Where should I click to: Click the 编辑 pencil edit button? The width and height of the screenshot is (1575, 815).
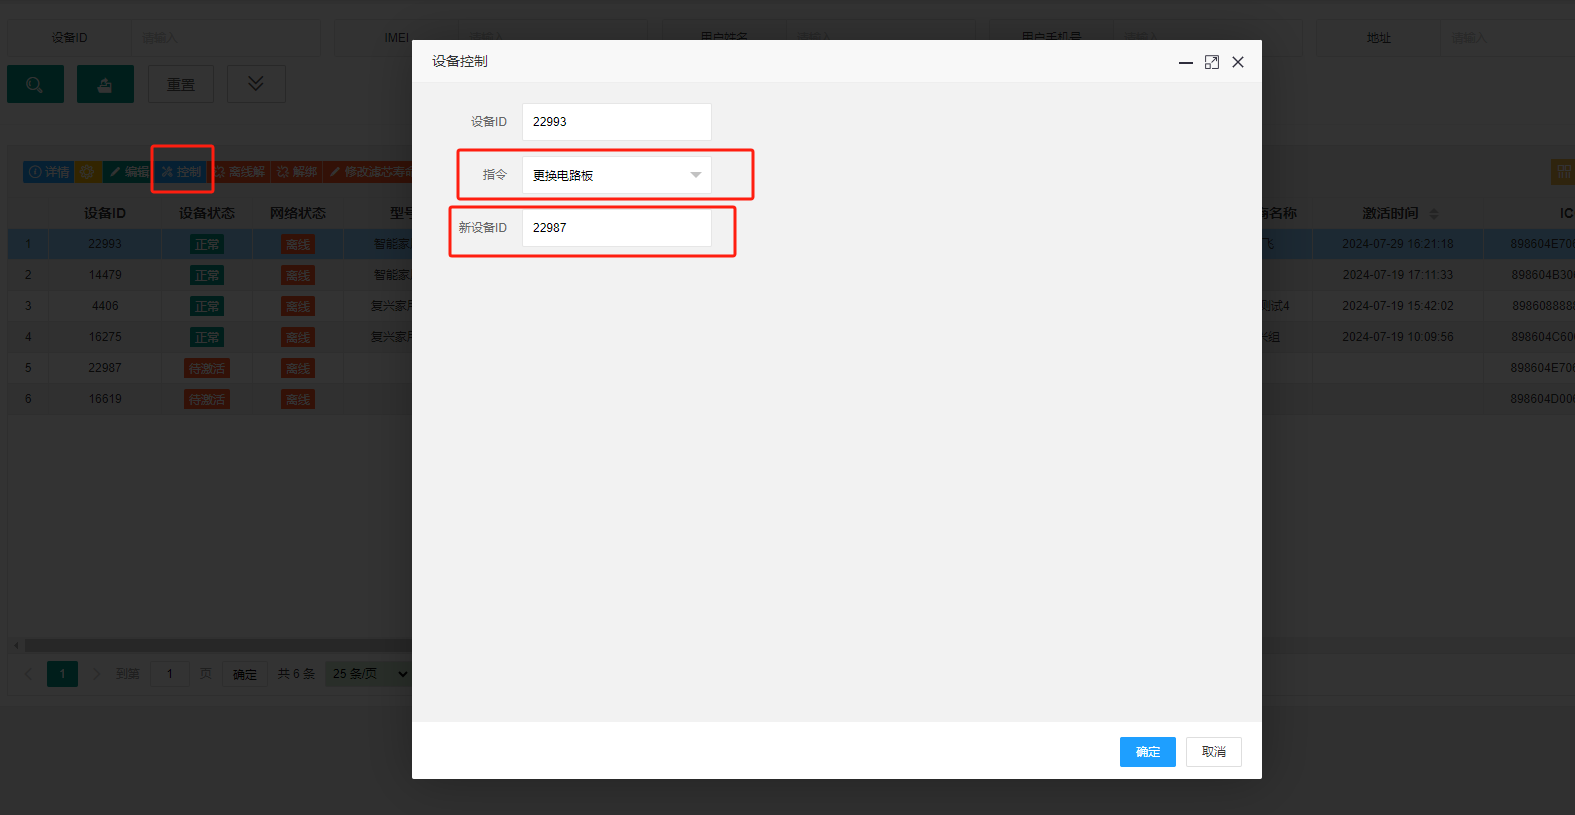coord(129,172)
